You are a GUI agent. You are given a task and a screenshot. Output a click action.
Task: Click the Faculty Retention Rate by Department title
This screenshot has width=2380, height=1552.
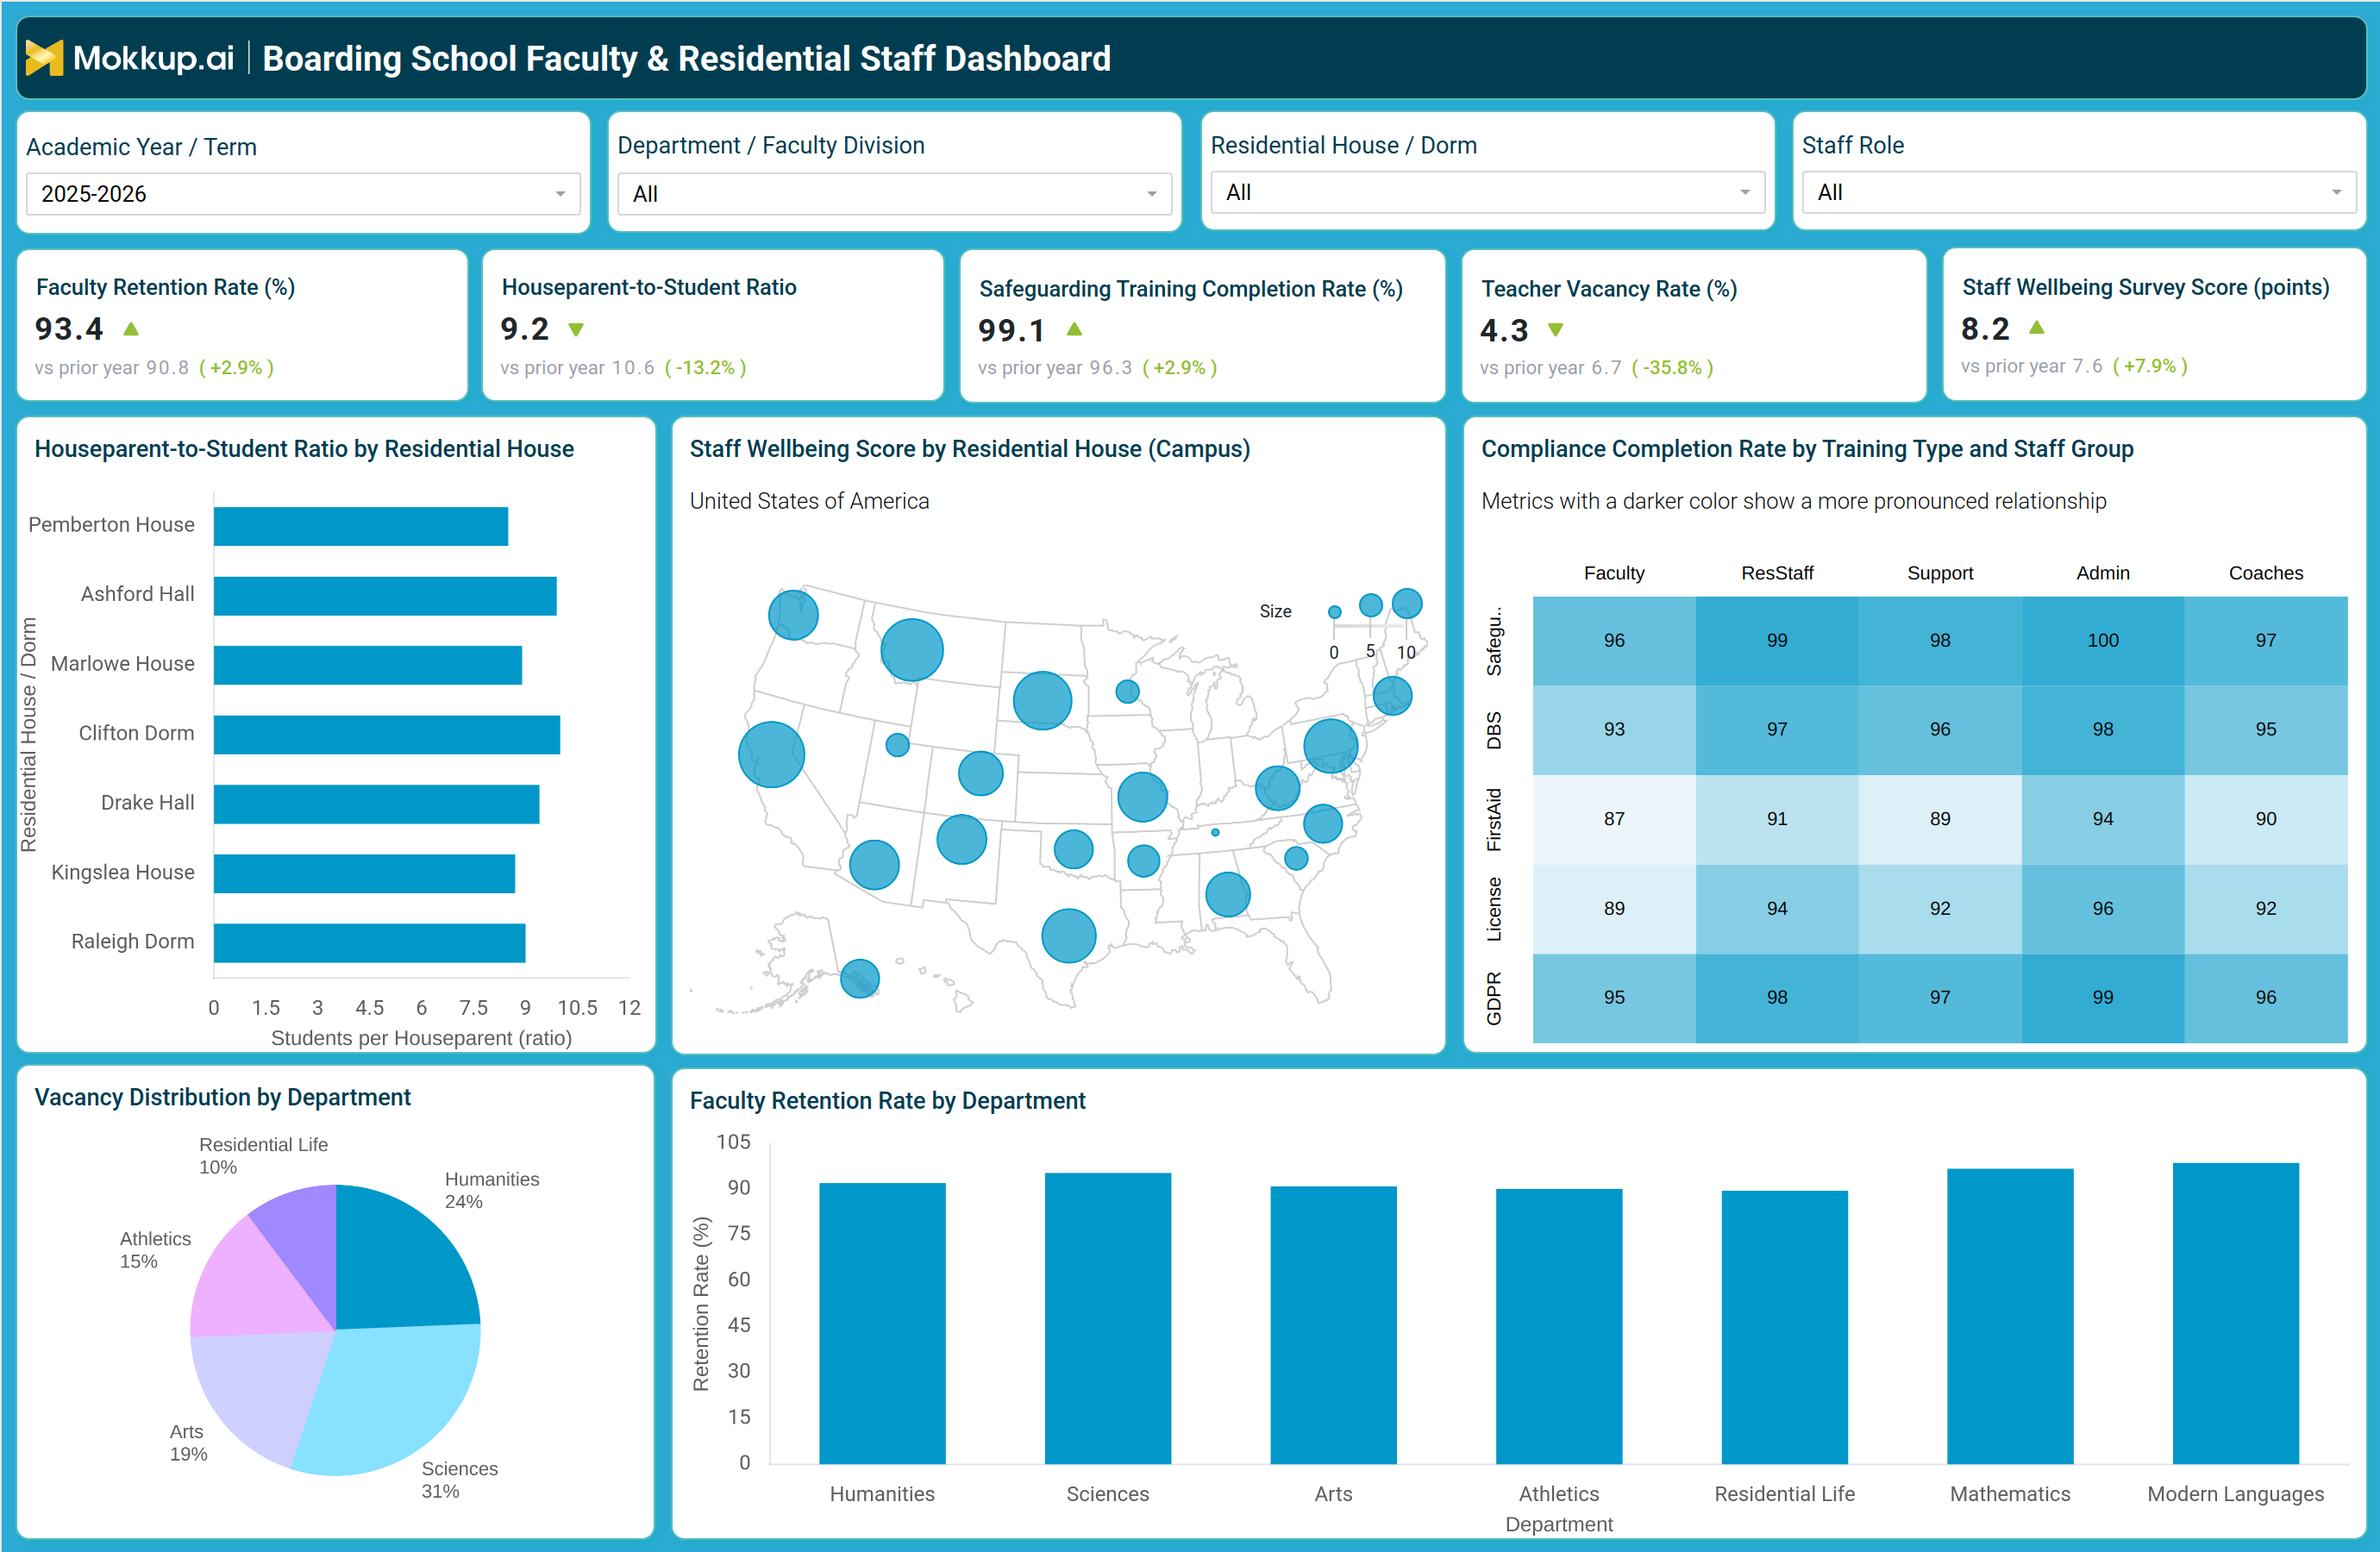point(887,1100)
